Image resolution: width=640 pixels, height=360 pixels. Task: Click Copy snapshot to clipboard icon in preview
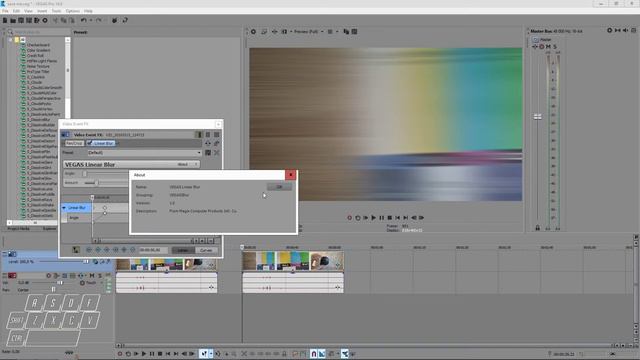346,31
